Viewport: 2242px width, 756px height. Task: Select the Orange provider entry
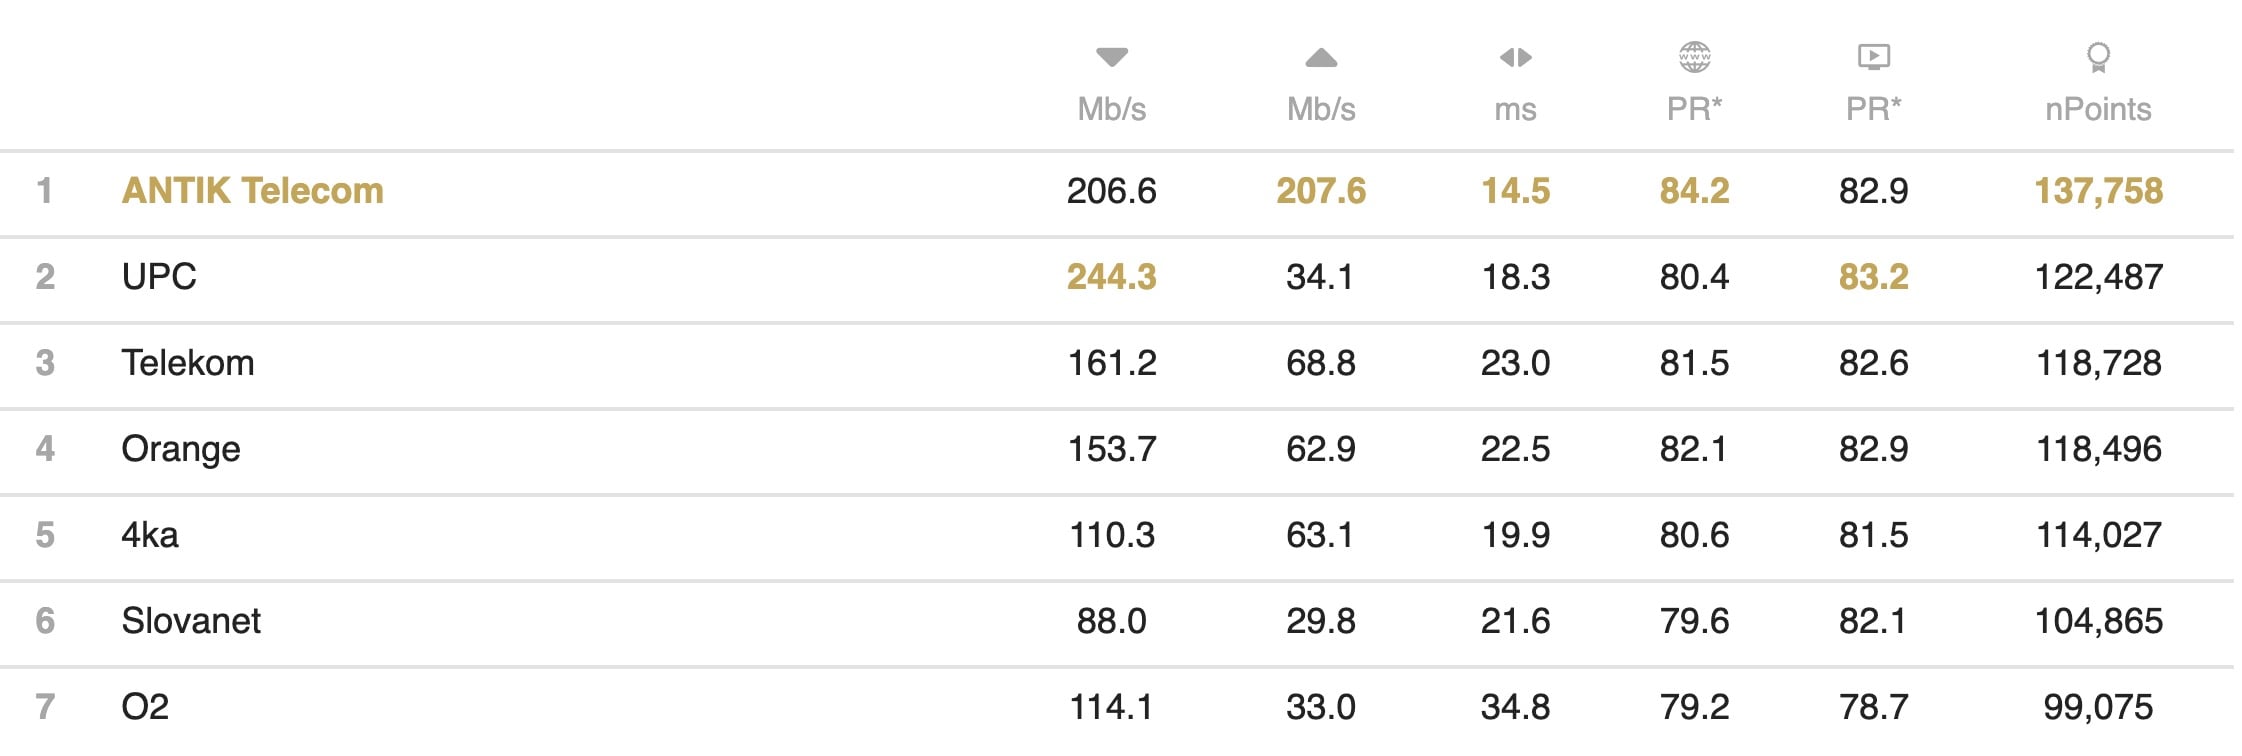181,449
